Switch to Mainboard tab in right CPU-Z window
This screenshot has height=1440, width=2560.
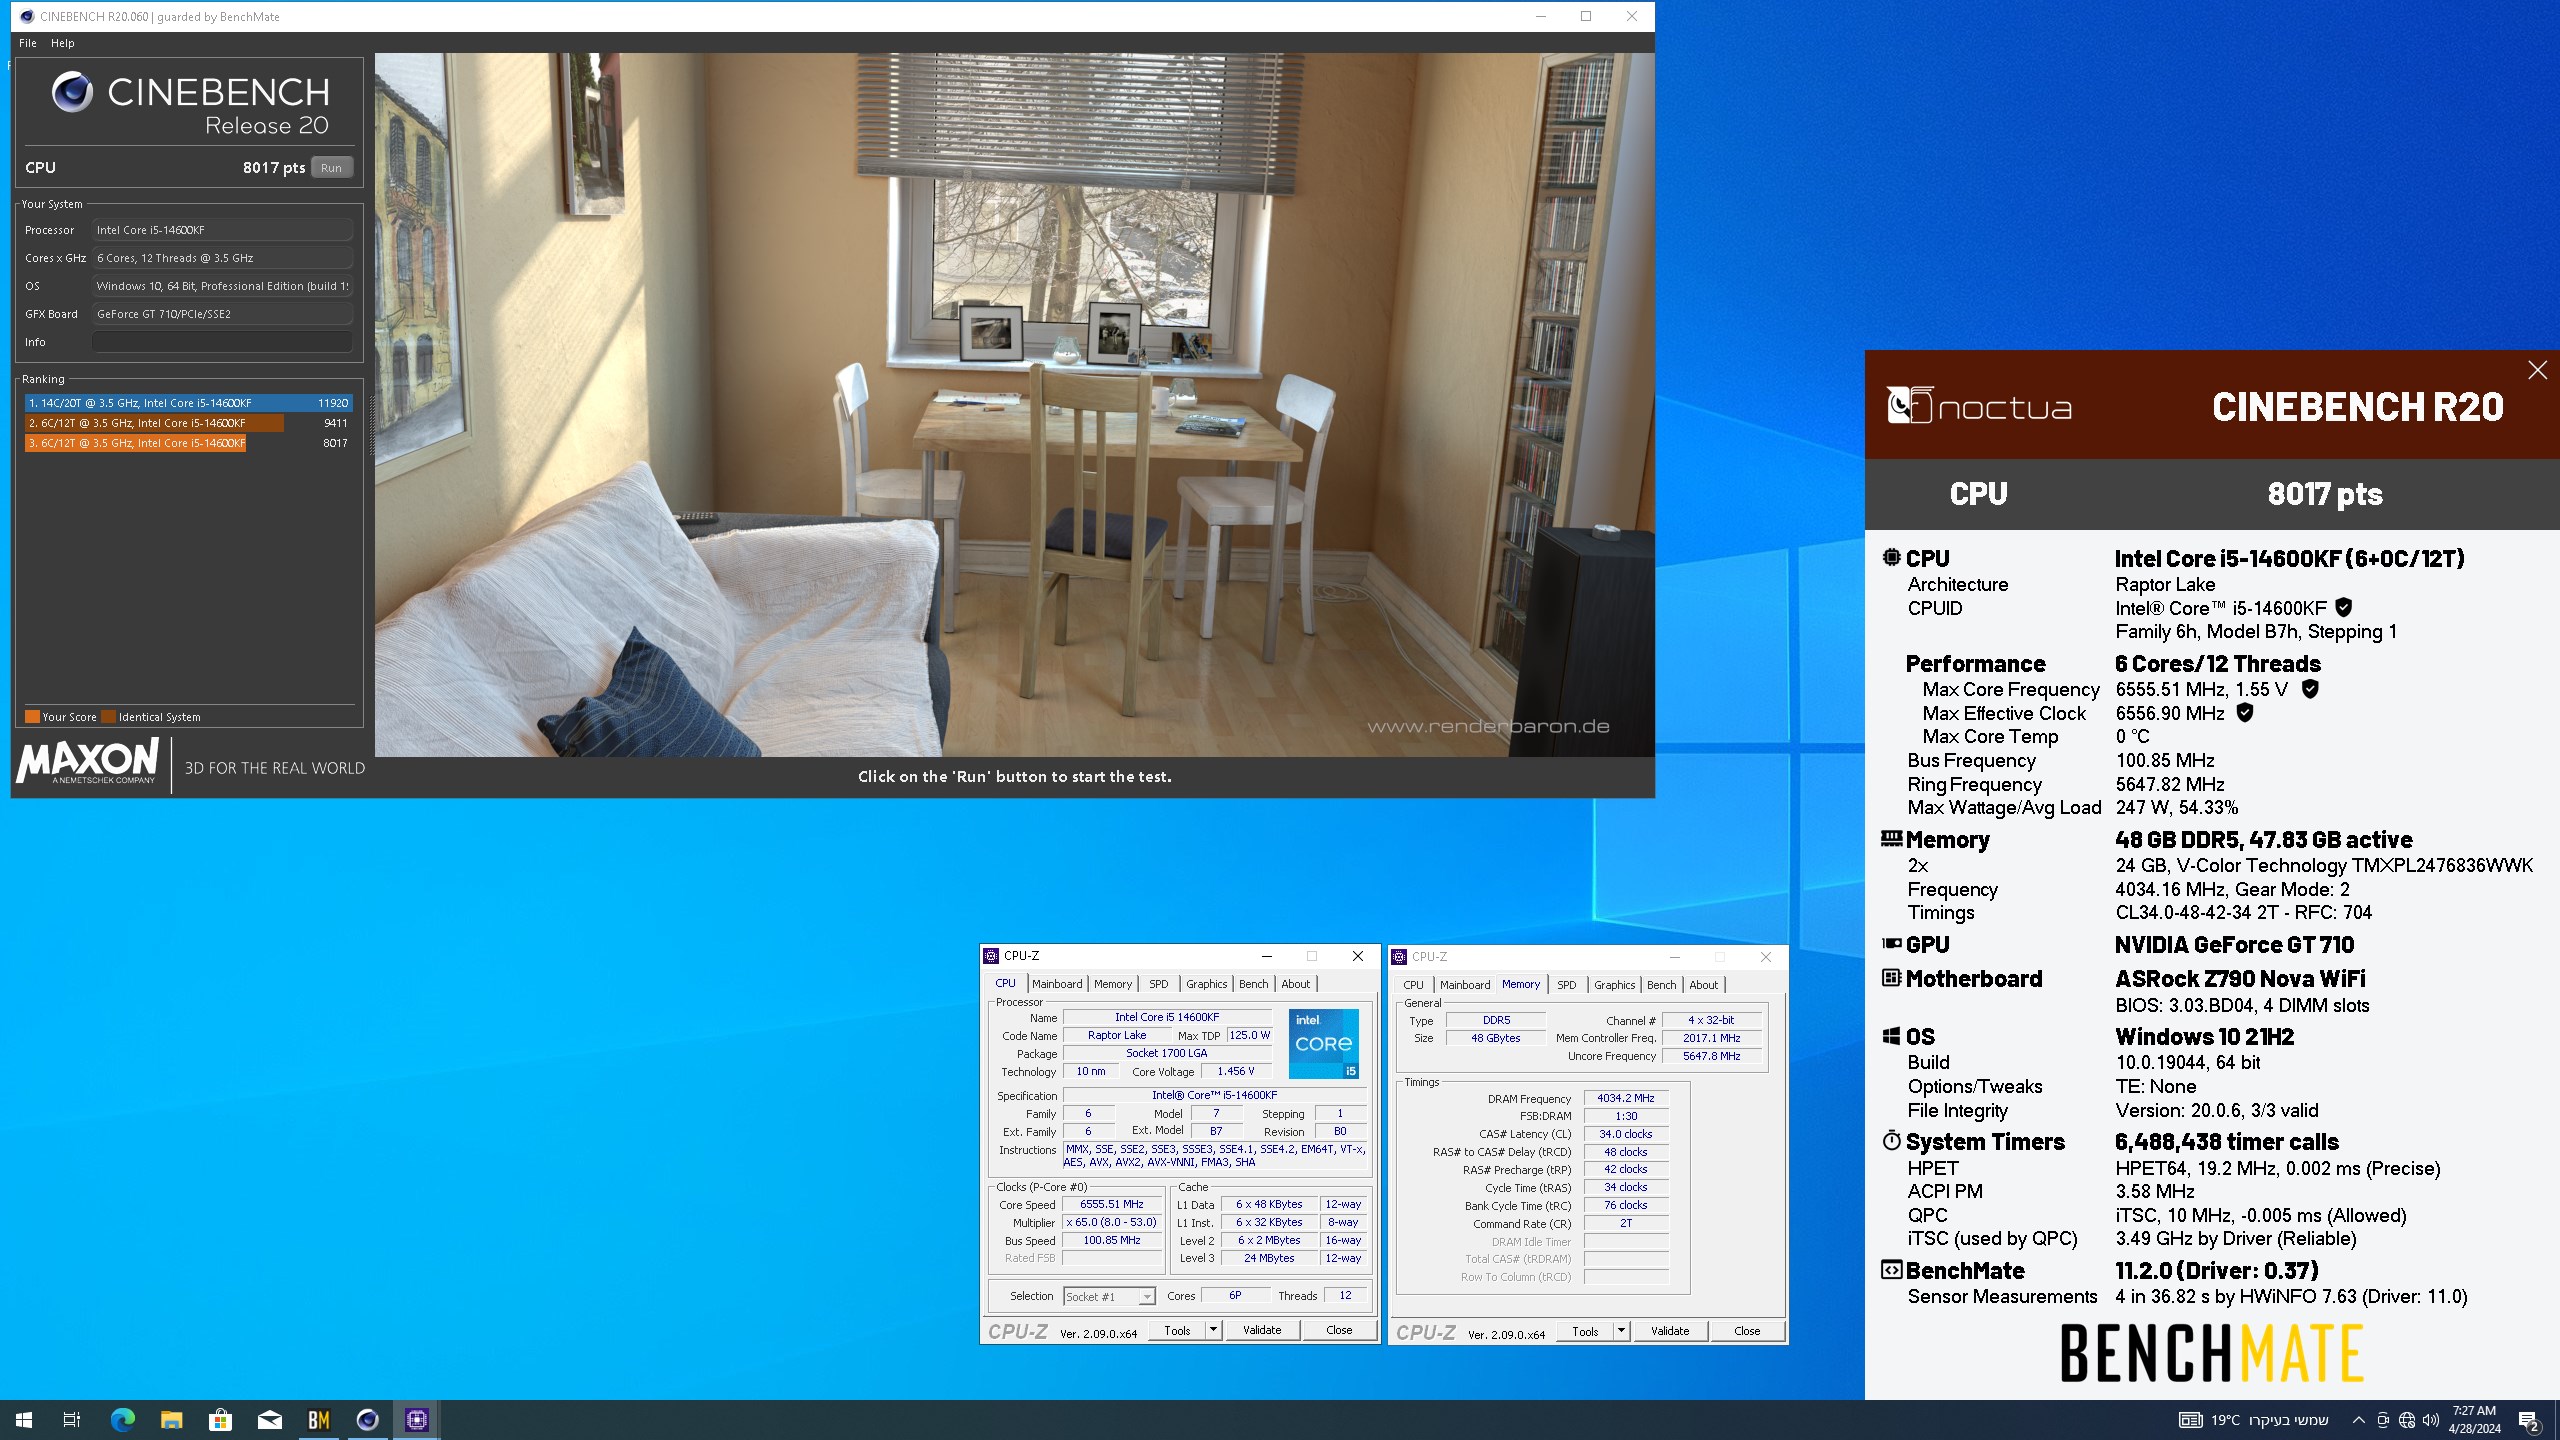point(1465,985)
